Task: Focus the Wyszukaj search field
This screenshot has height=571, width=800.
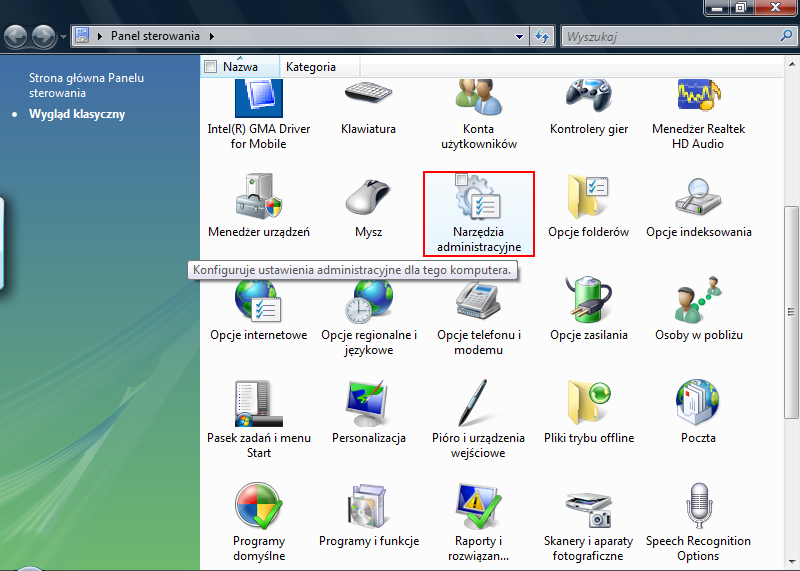Action: pyautogui.click(x=665, y=37)
